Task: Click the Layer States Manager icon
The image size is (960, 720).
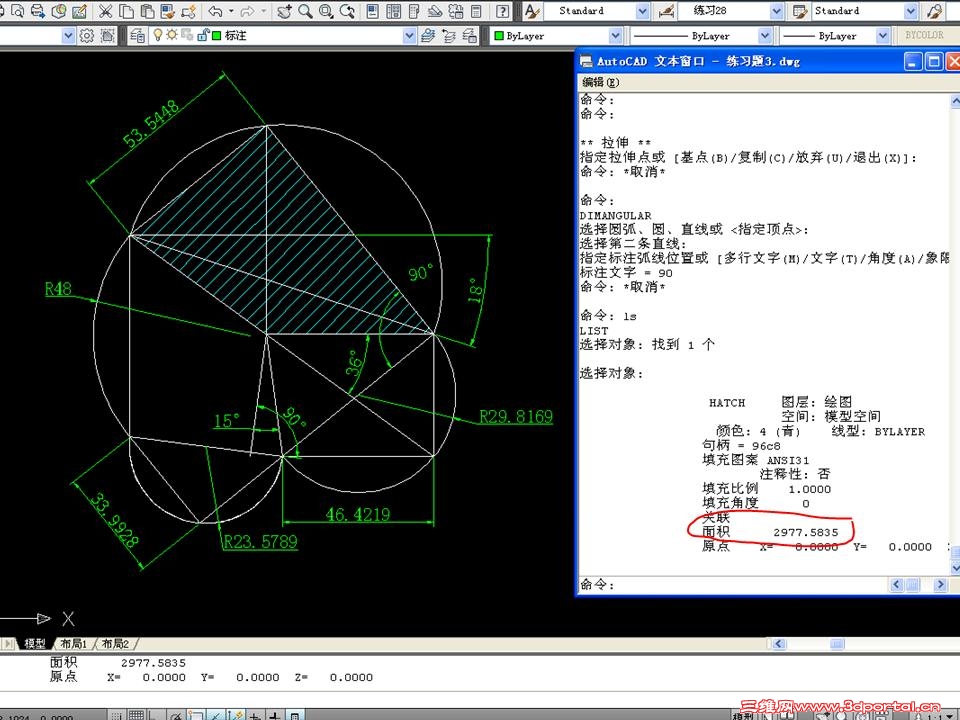Action: (x=470, y=36)
